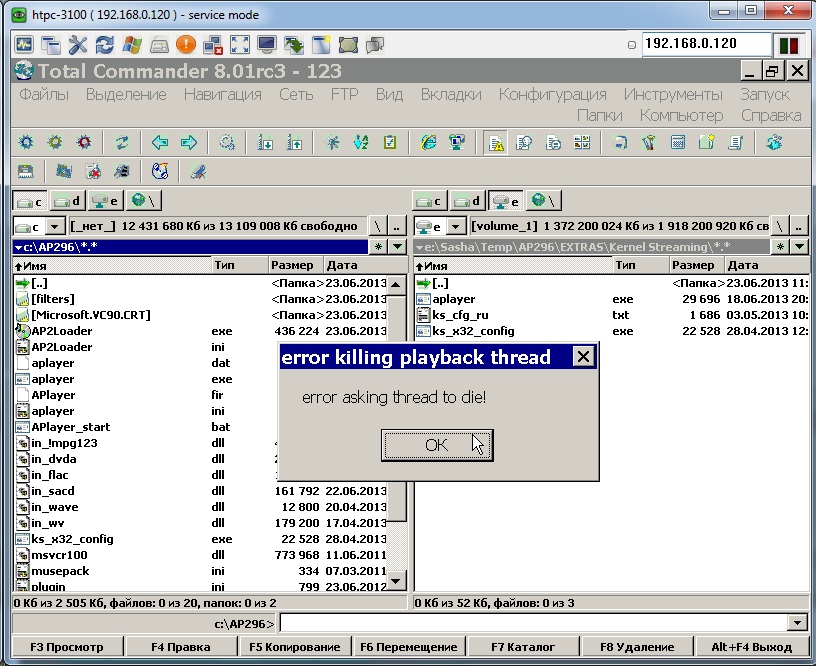This screenshot has height=666, width=816.
Task: Open left panel favorites asterisk button
Action: click(x=378, y=247)
